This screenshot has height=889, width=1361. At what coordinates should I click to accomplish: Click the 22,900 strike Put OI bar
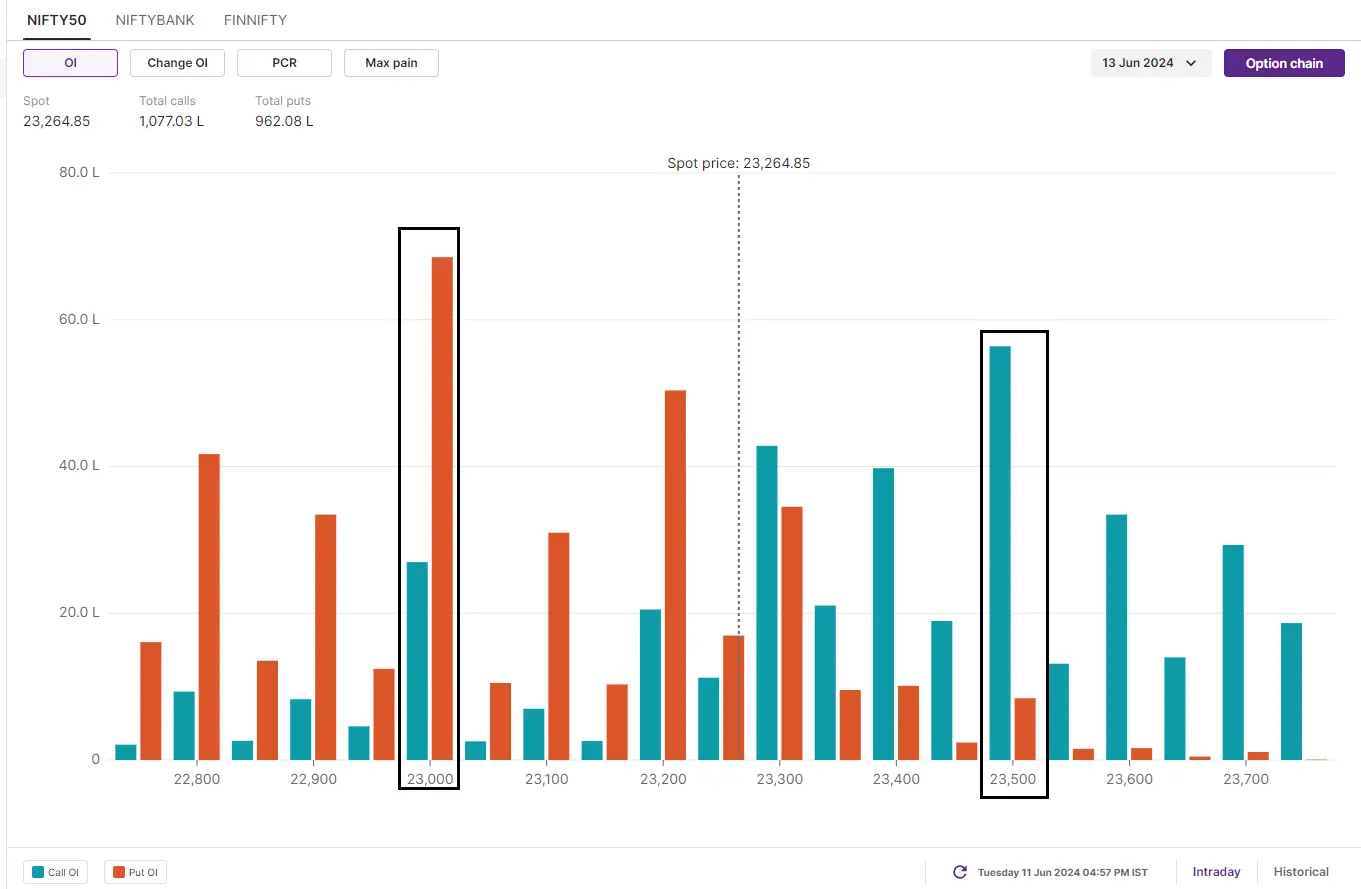[326, 637]
